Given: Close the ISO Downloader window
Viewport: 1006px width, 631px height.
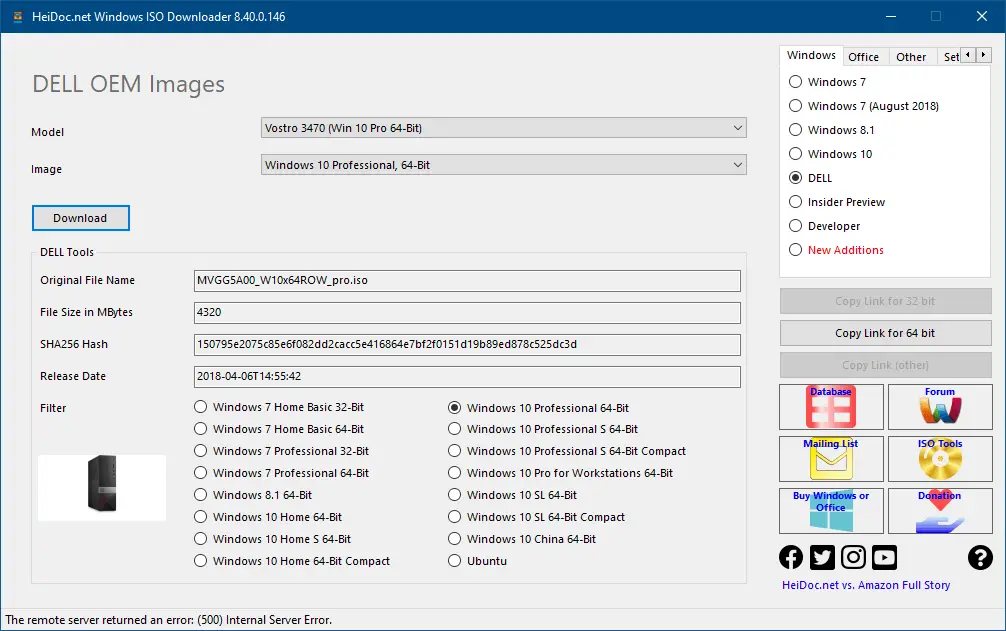Looking at the screenshot, I should click(x=982, y=17).
